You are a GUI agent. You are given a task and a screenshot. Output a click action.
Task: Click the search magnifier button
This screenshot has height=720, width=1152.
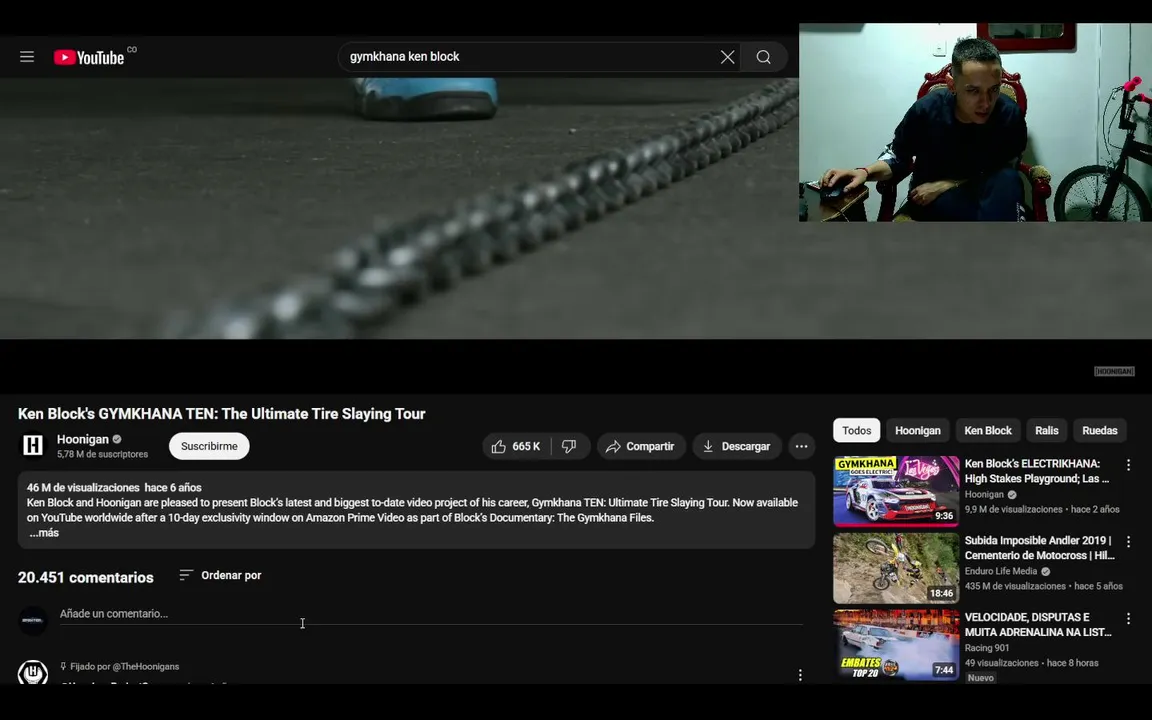point(763,57)
